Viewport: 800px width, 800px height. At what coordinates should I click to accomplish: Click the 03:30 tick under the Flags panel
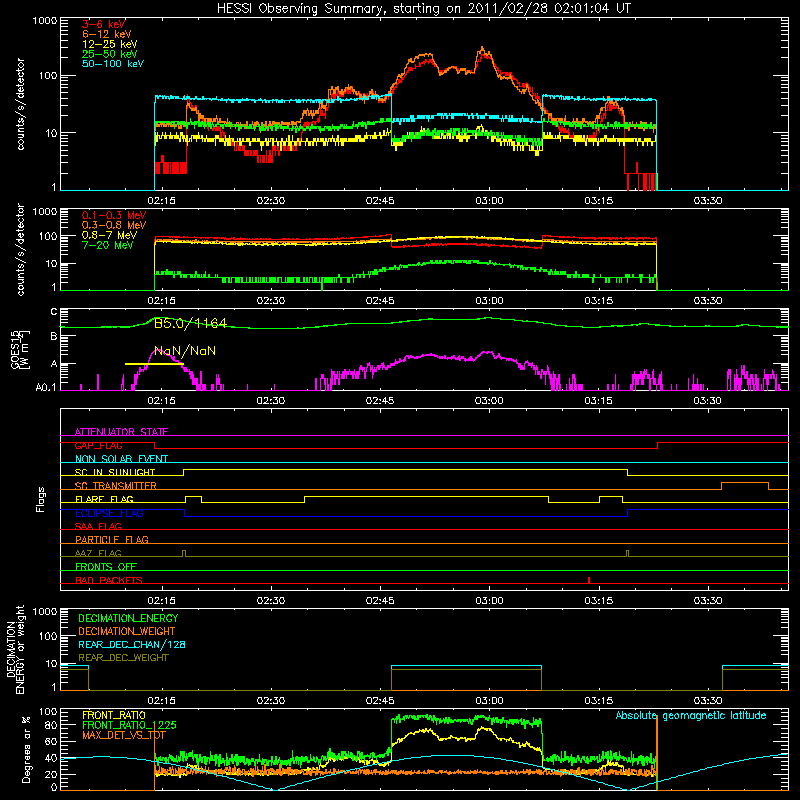(x=708, y=601)
